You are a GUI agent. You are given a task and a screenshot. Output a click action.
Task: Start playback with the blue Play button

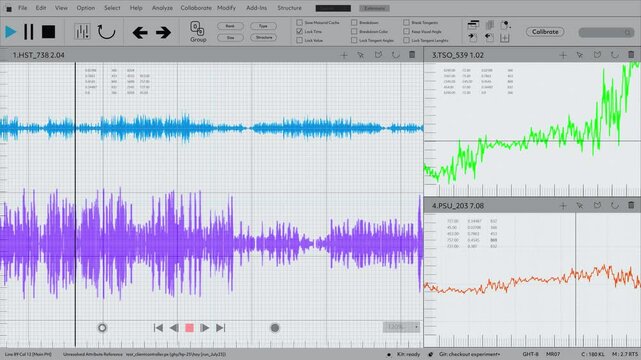point(11,32)
